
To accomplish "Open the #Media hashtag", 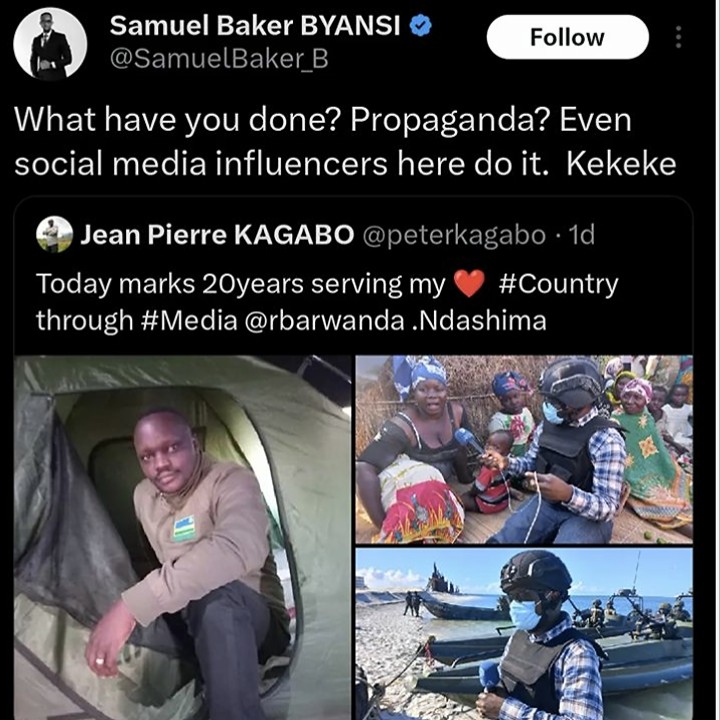I will 190,321.
